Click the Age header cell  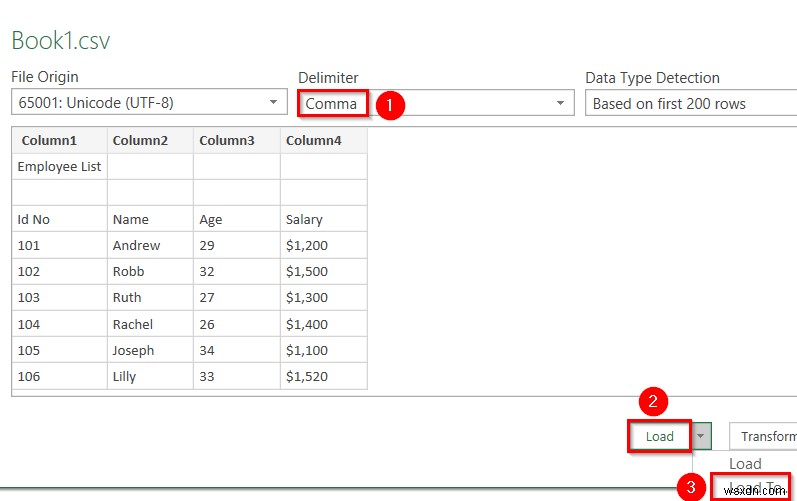click(x=237, y=219)
